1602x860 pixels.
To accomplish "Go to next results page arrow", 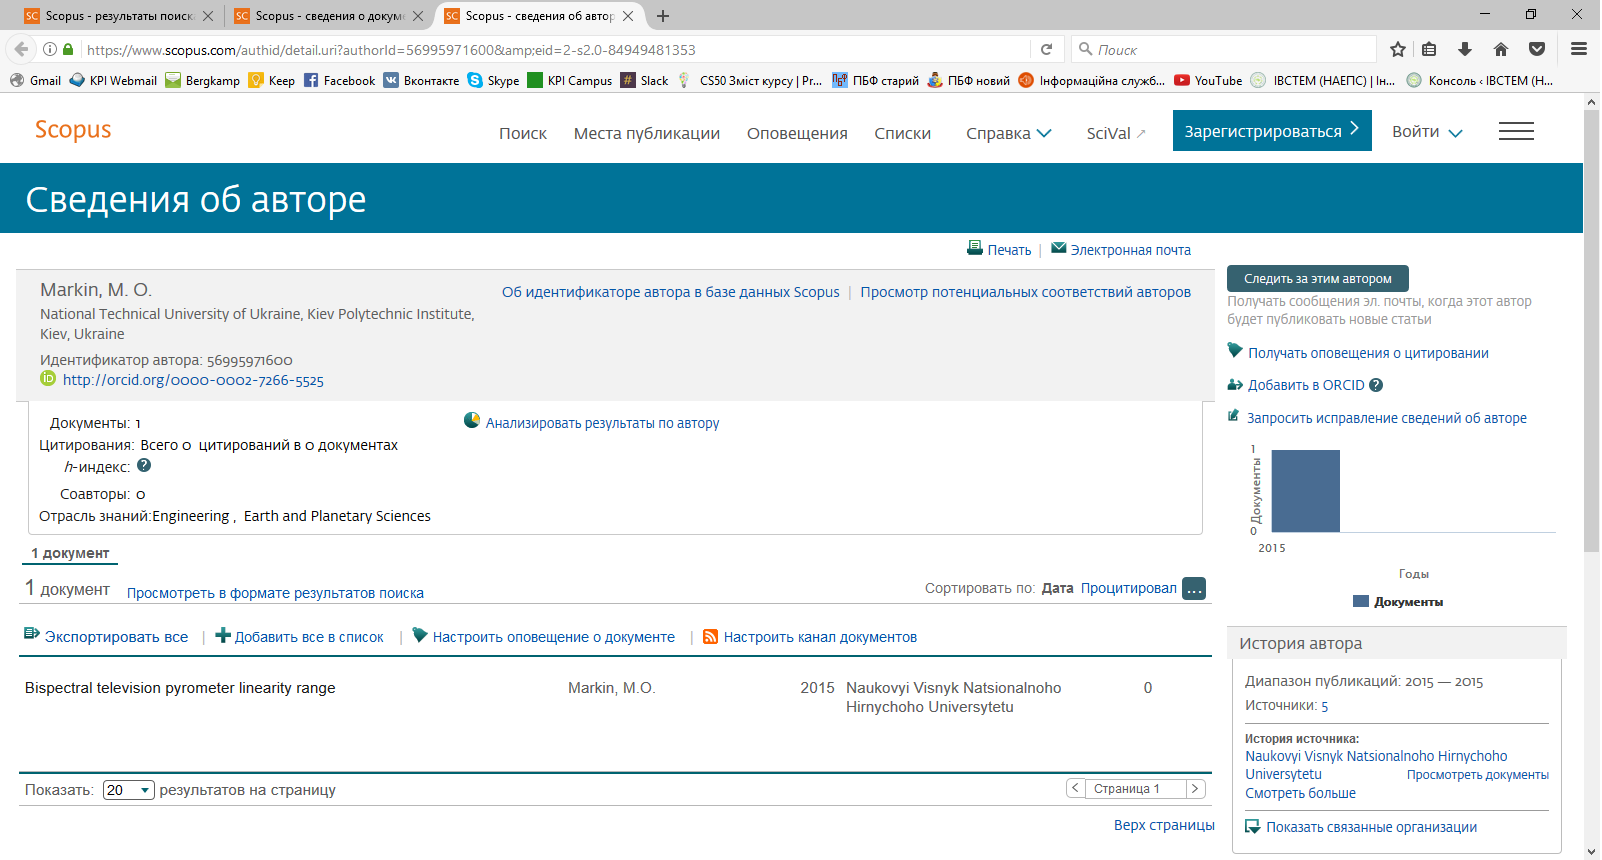I will pos(1195,789).
